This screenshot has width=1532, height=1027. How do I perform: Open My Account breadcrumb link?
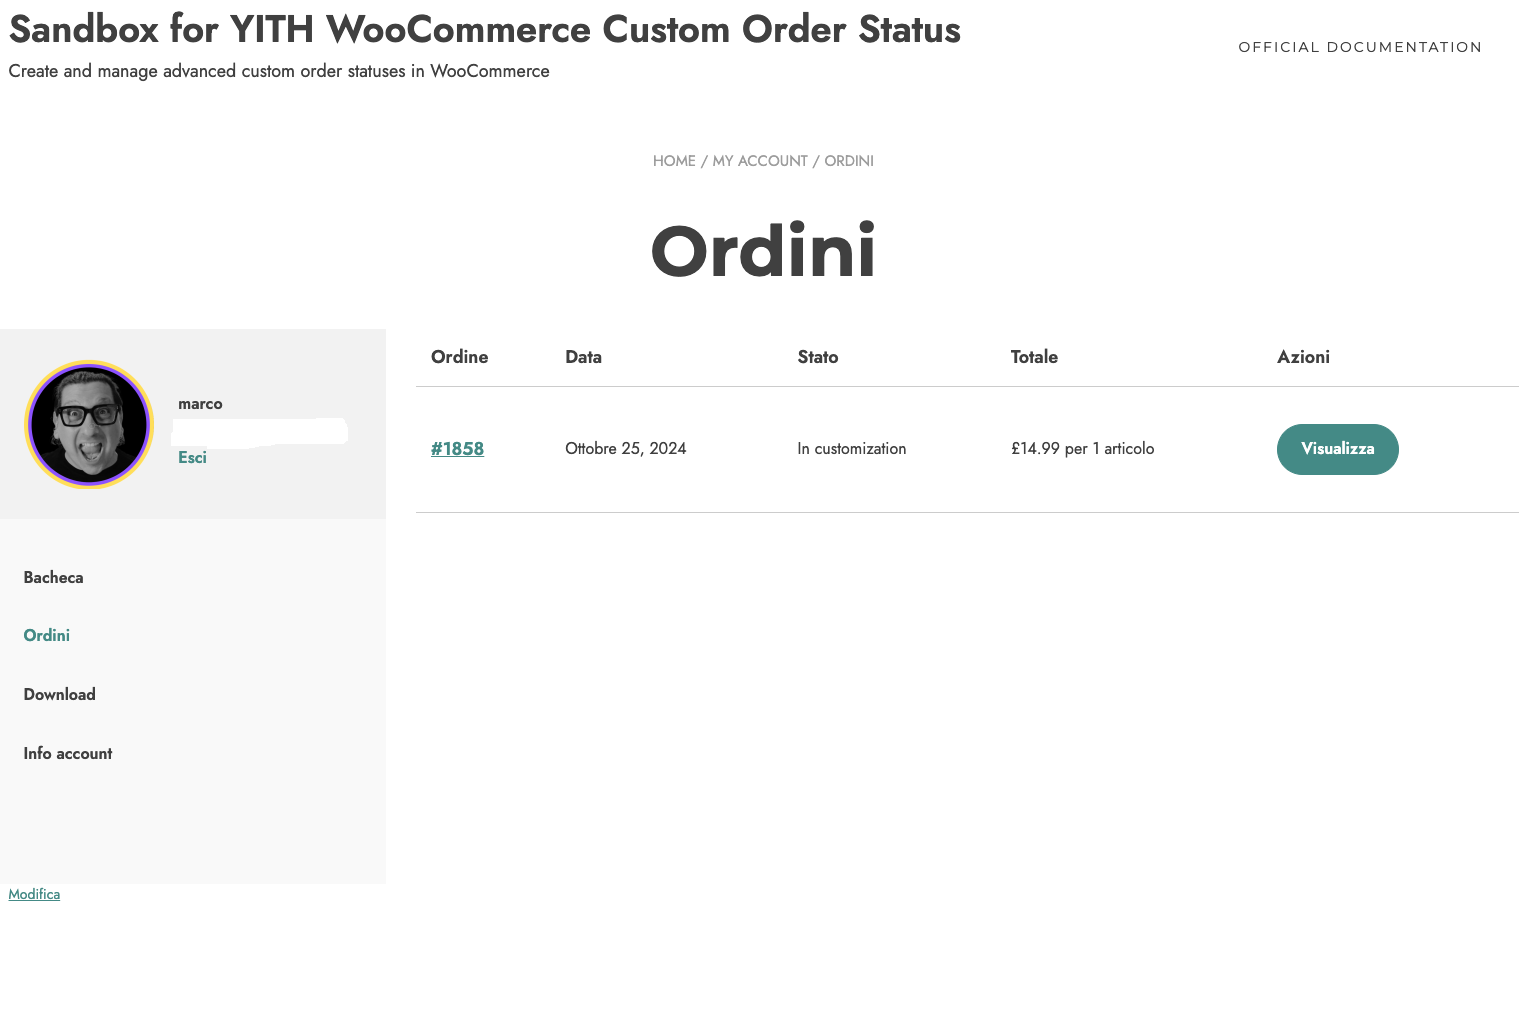(x=760, y=161)
